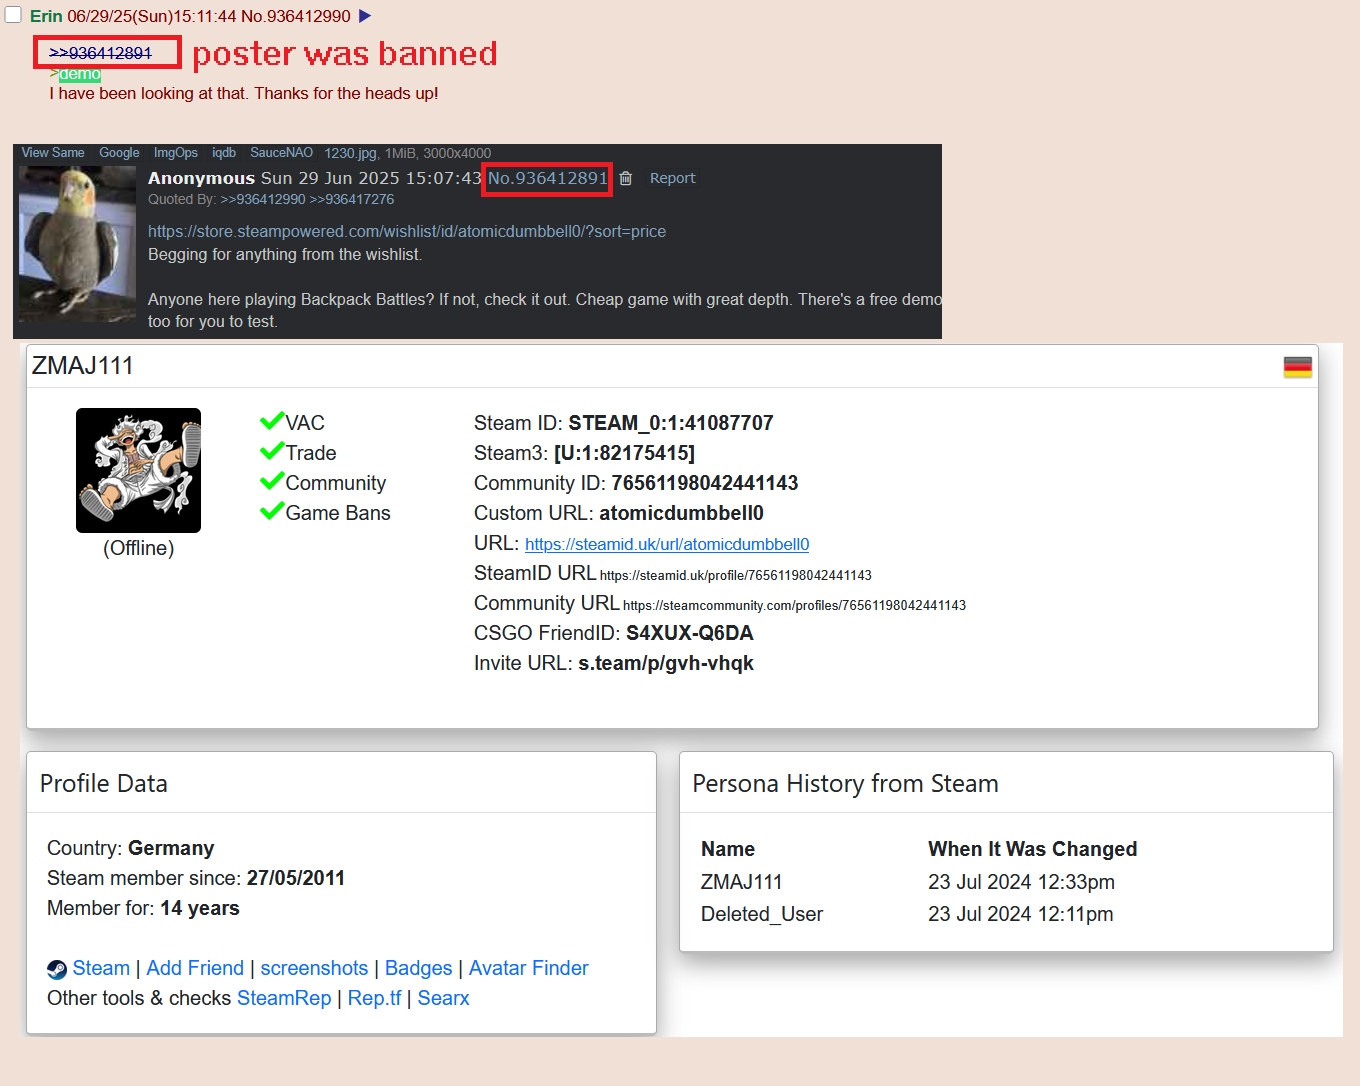Click the Deleted_User persona history name
Image resolution: width=1360 pixels, height=1086 pixels.
762,914
